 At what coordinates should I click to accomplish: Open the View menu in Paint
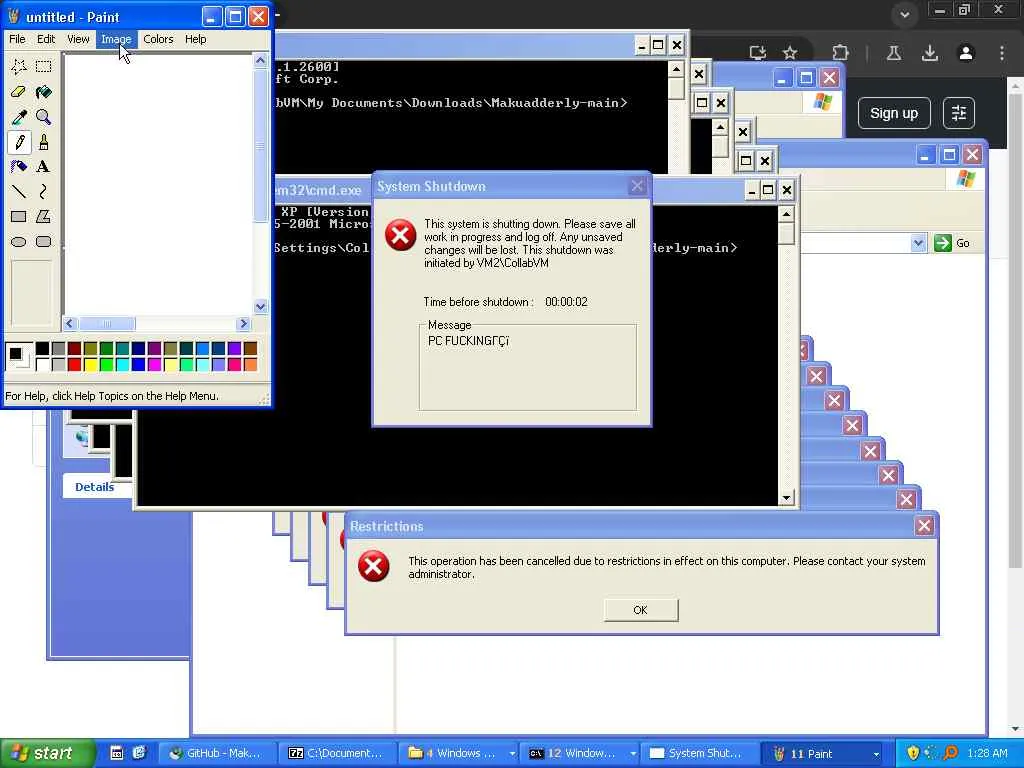(x=78, y=39)
